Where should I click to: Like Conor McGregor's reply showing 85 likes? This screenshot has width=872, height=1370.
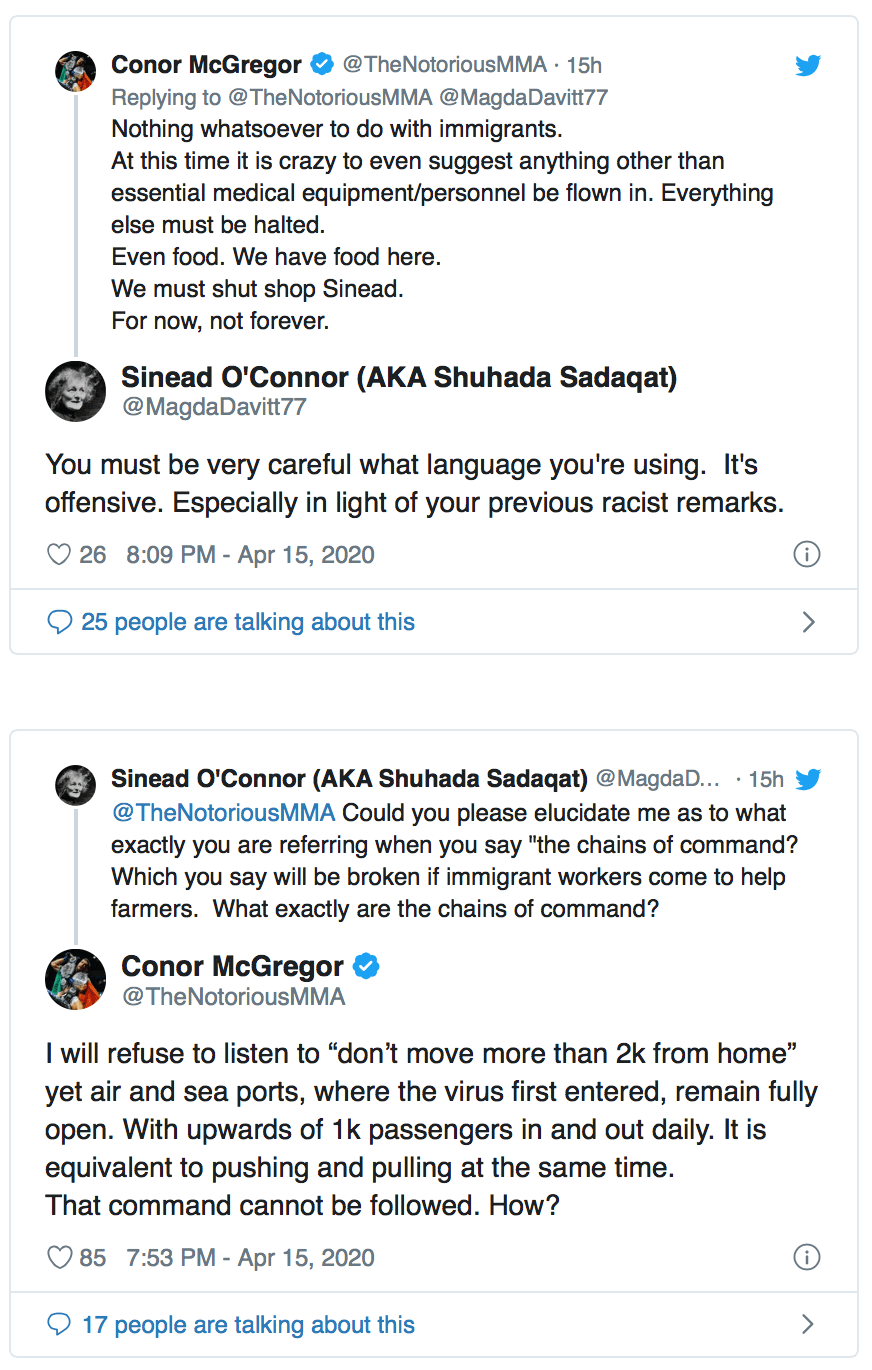click(x=60, y=1257)
